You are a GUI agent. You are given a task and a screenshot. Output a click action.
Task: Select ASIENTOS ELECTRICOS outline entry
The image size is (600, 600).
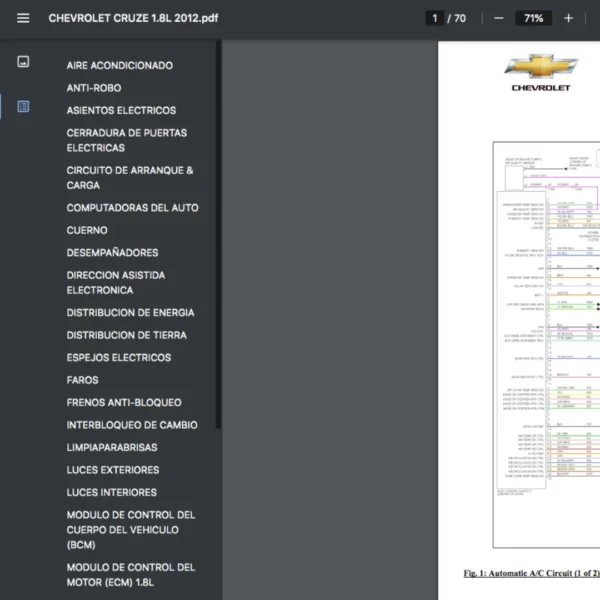121,111
